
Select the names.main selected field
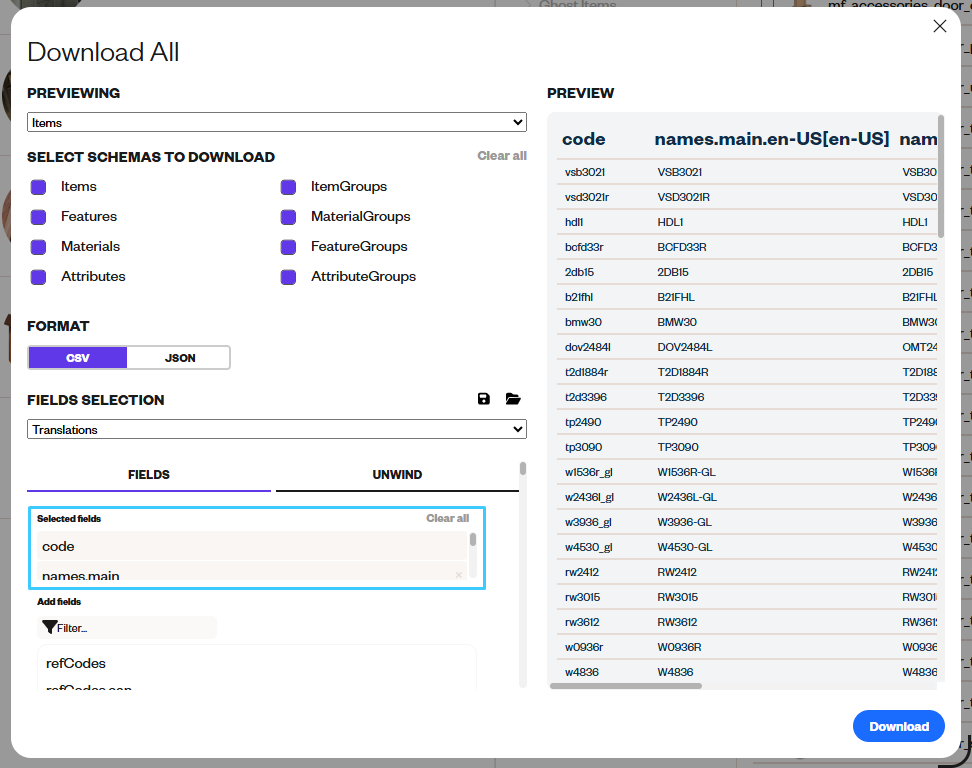pos(251,572)
